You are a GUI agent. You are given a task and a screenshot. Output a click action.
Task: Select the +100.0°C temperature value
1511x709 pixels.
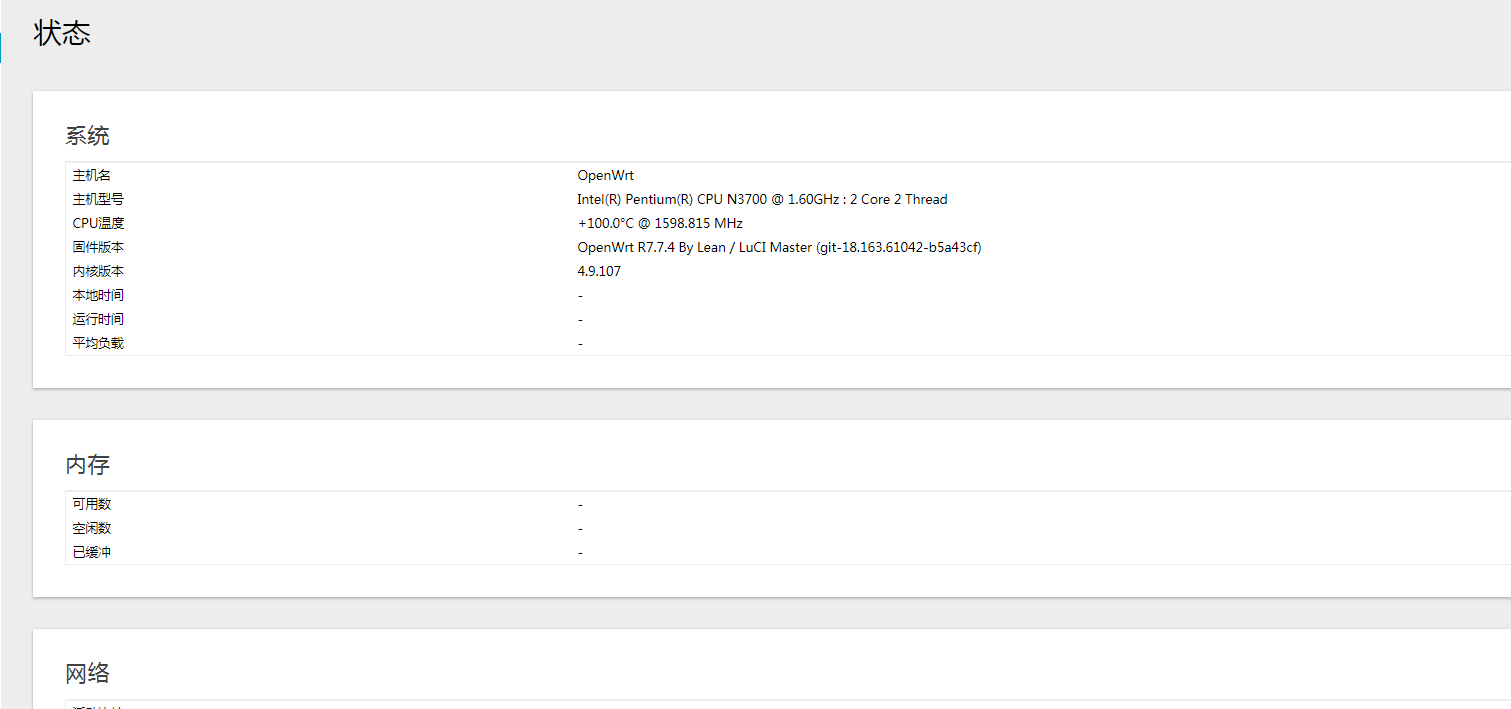pos(660,223)
